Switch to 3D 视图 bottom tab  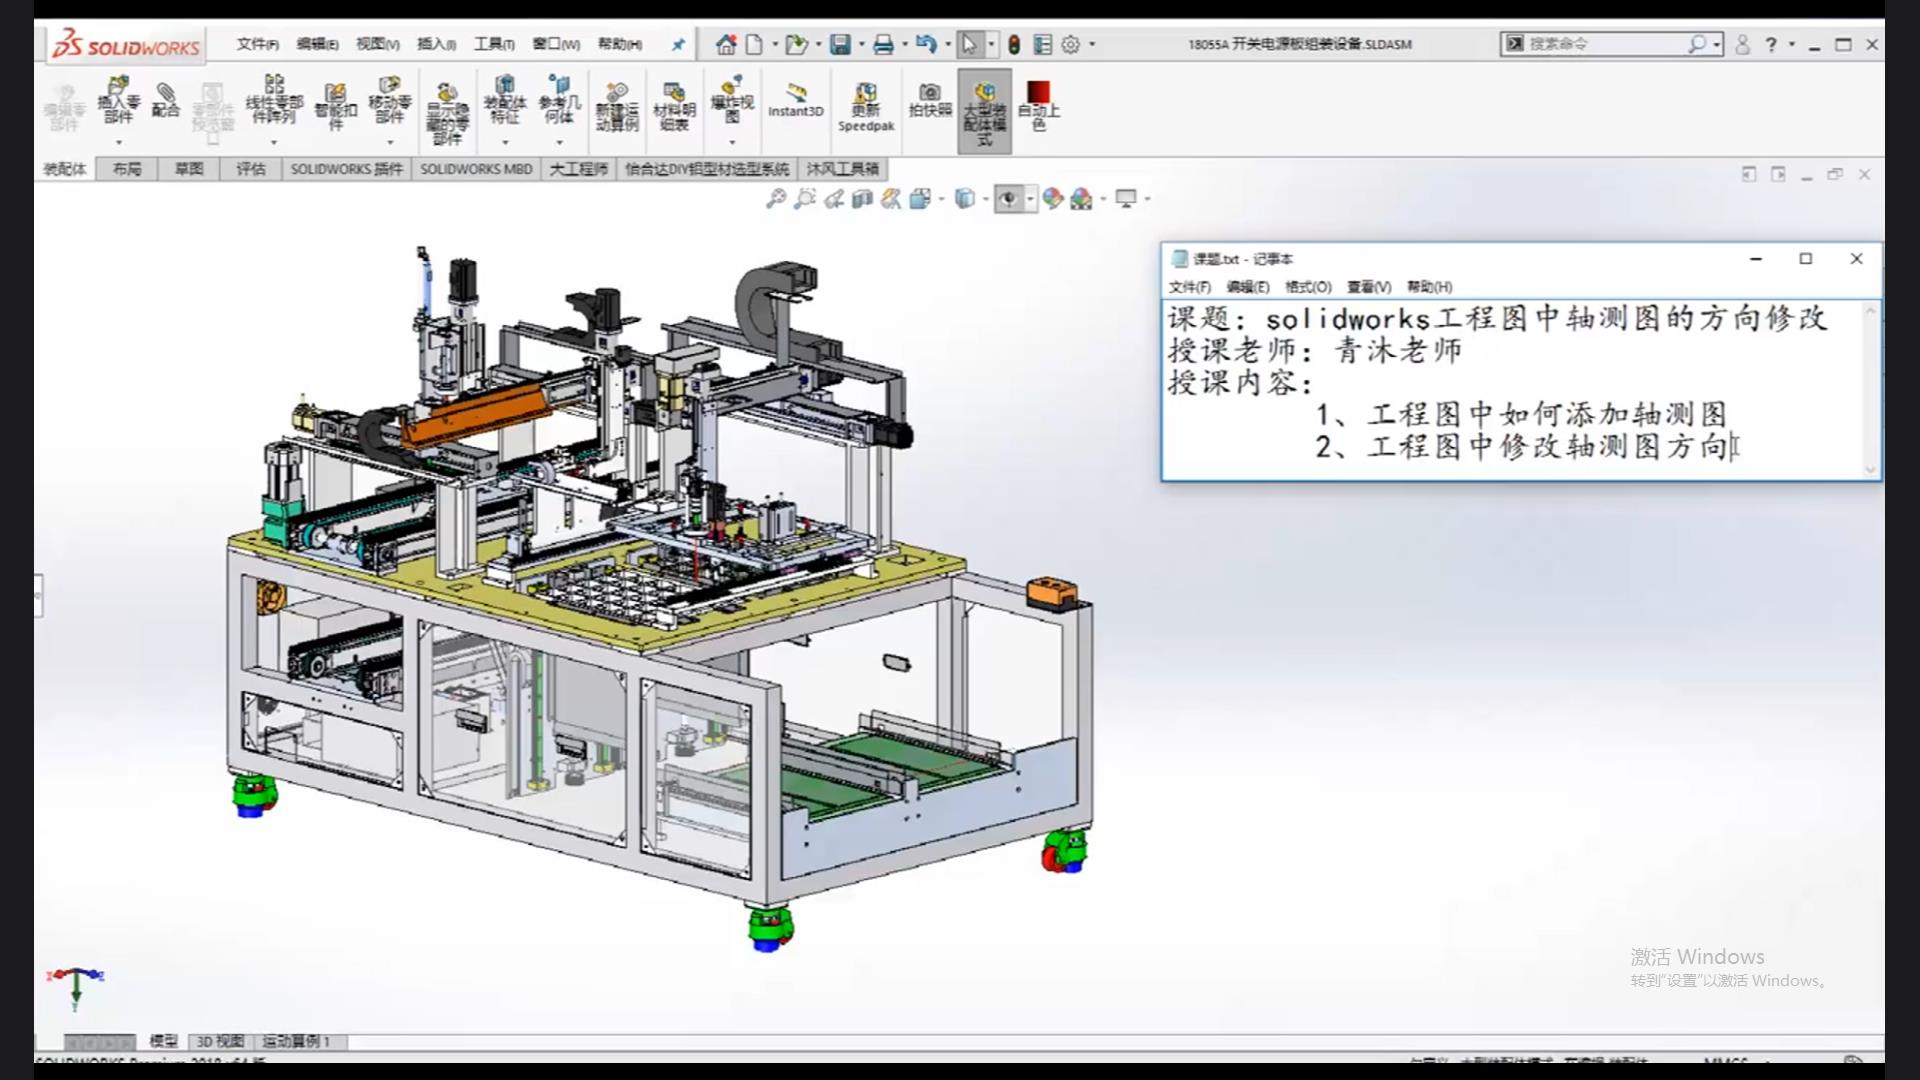pos(220,1041)
